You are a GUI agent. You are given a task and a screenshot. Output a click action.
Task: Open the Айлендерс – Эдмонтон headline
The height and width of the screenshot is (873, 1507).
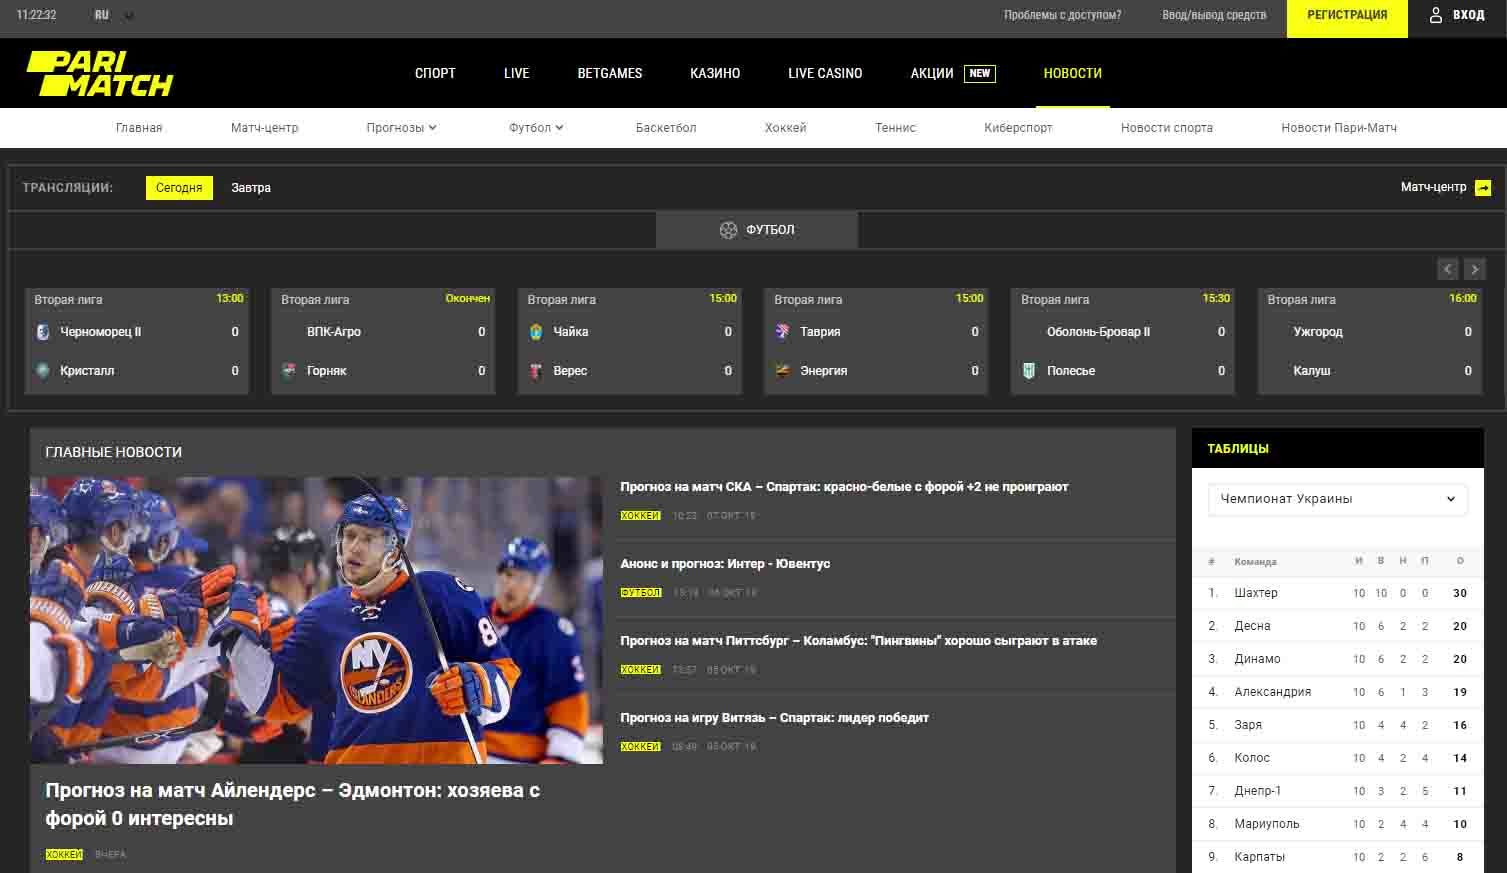tap(293, 804)
